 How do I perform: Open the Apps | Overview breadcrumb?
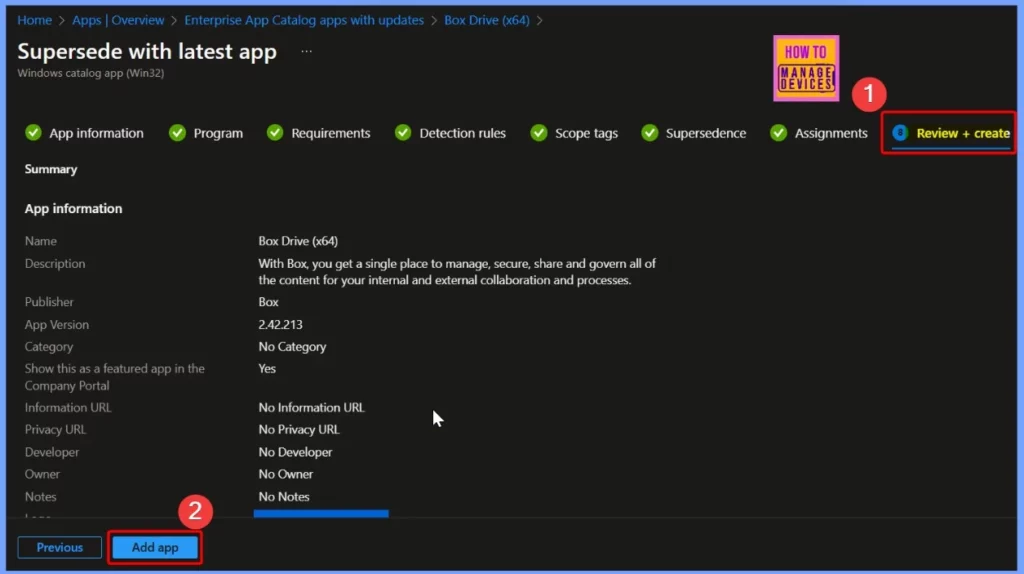coord(118,20)
